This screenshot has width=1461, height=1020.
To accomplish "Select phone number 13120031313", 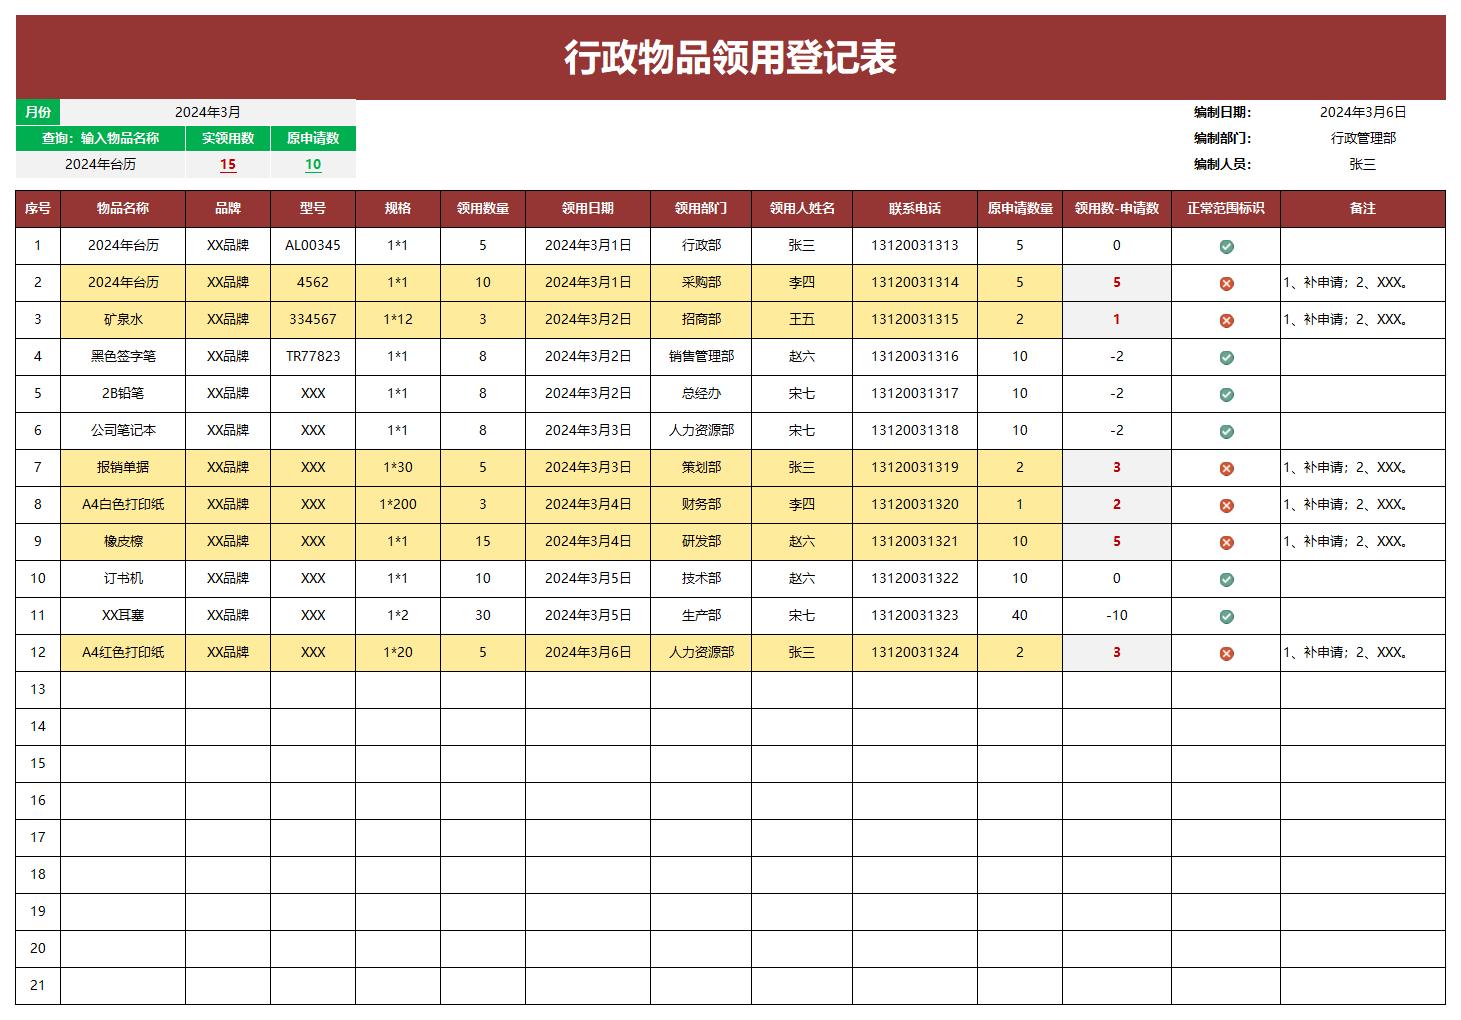I will pyautogui.click(x=915, y=245).
